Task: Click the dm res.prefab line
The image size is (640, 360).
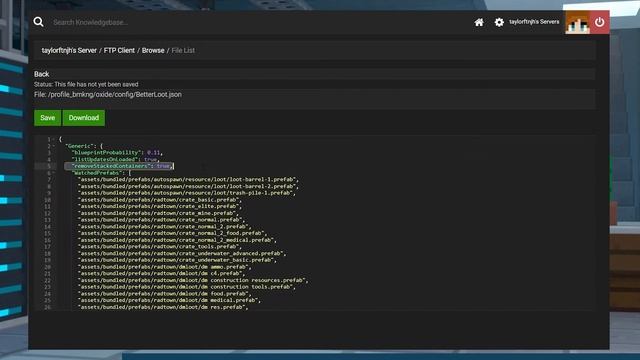Action: click(163, 307)
